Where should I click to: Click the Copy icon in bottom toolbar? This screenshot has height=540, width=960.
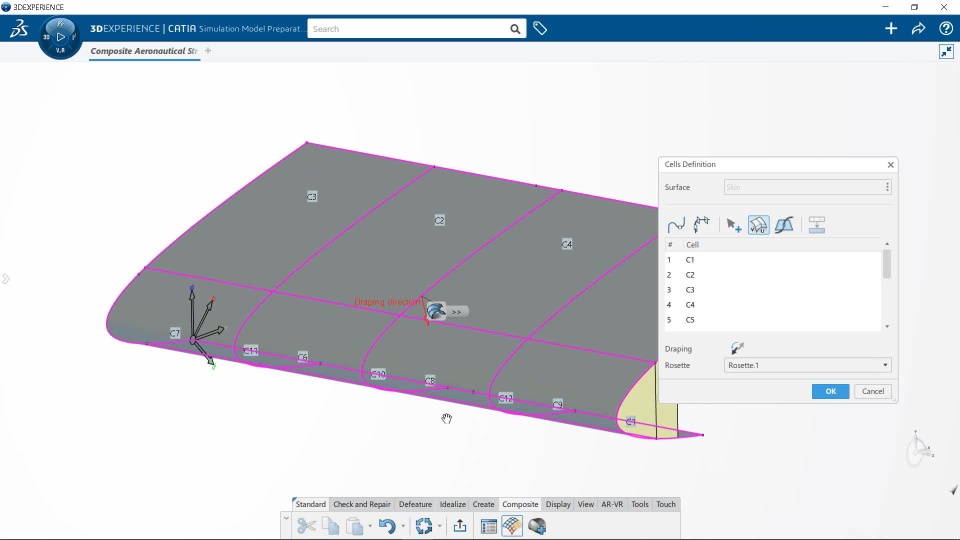[x=331, y=526]
